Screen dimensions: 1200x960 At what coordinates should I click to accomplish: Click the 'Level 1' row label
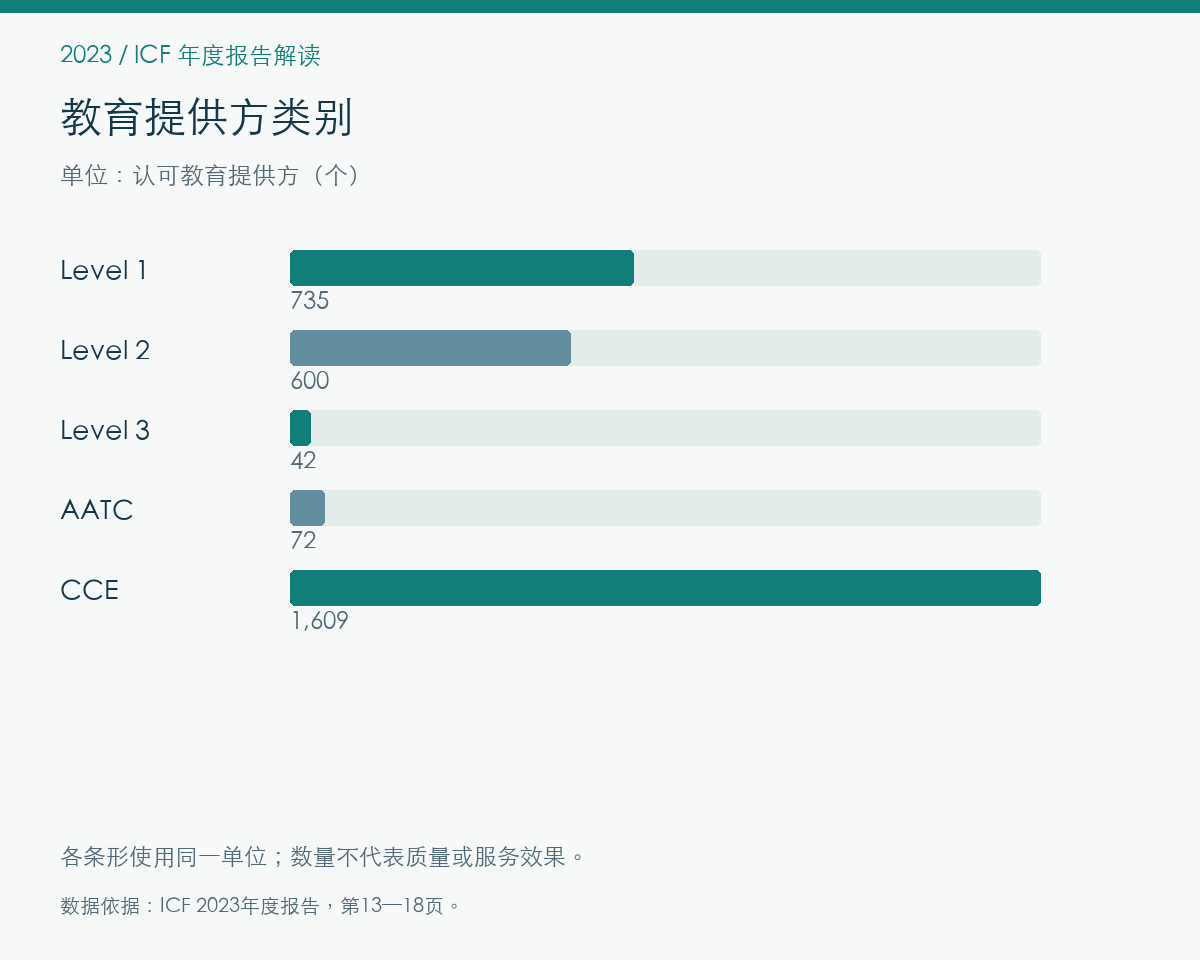pyautogui.click(x=104, y=270)
